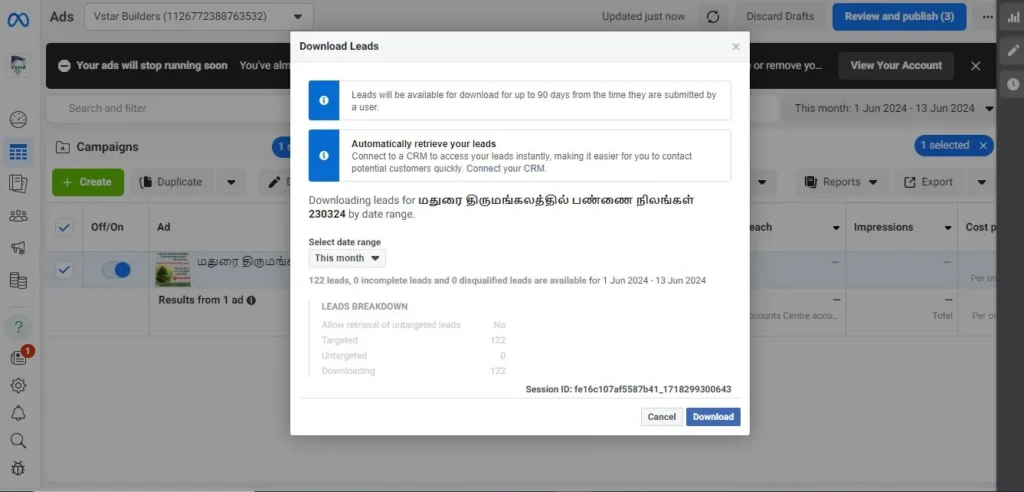This screenshot has width=1024, height=492.
Task: Open the This month date range dropdown
Action: 346,258
